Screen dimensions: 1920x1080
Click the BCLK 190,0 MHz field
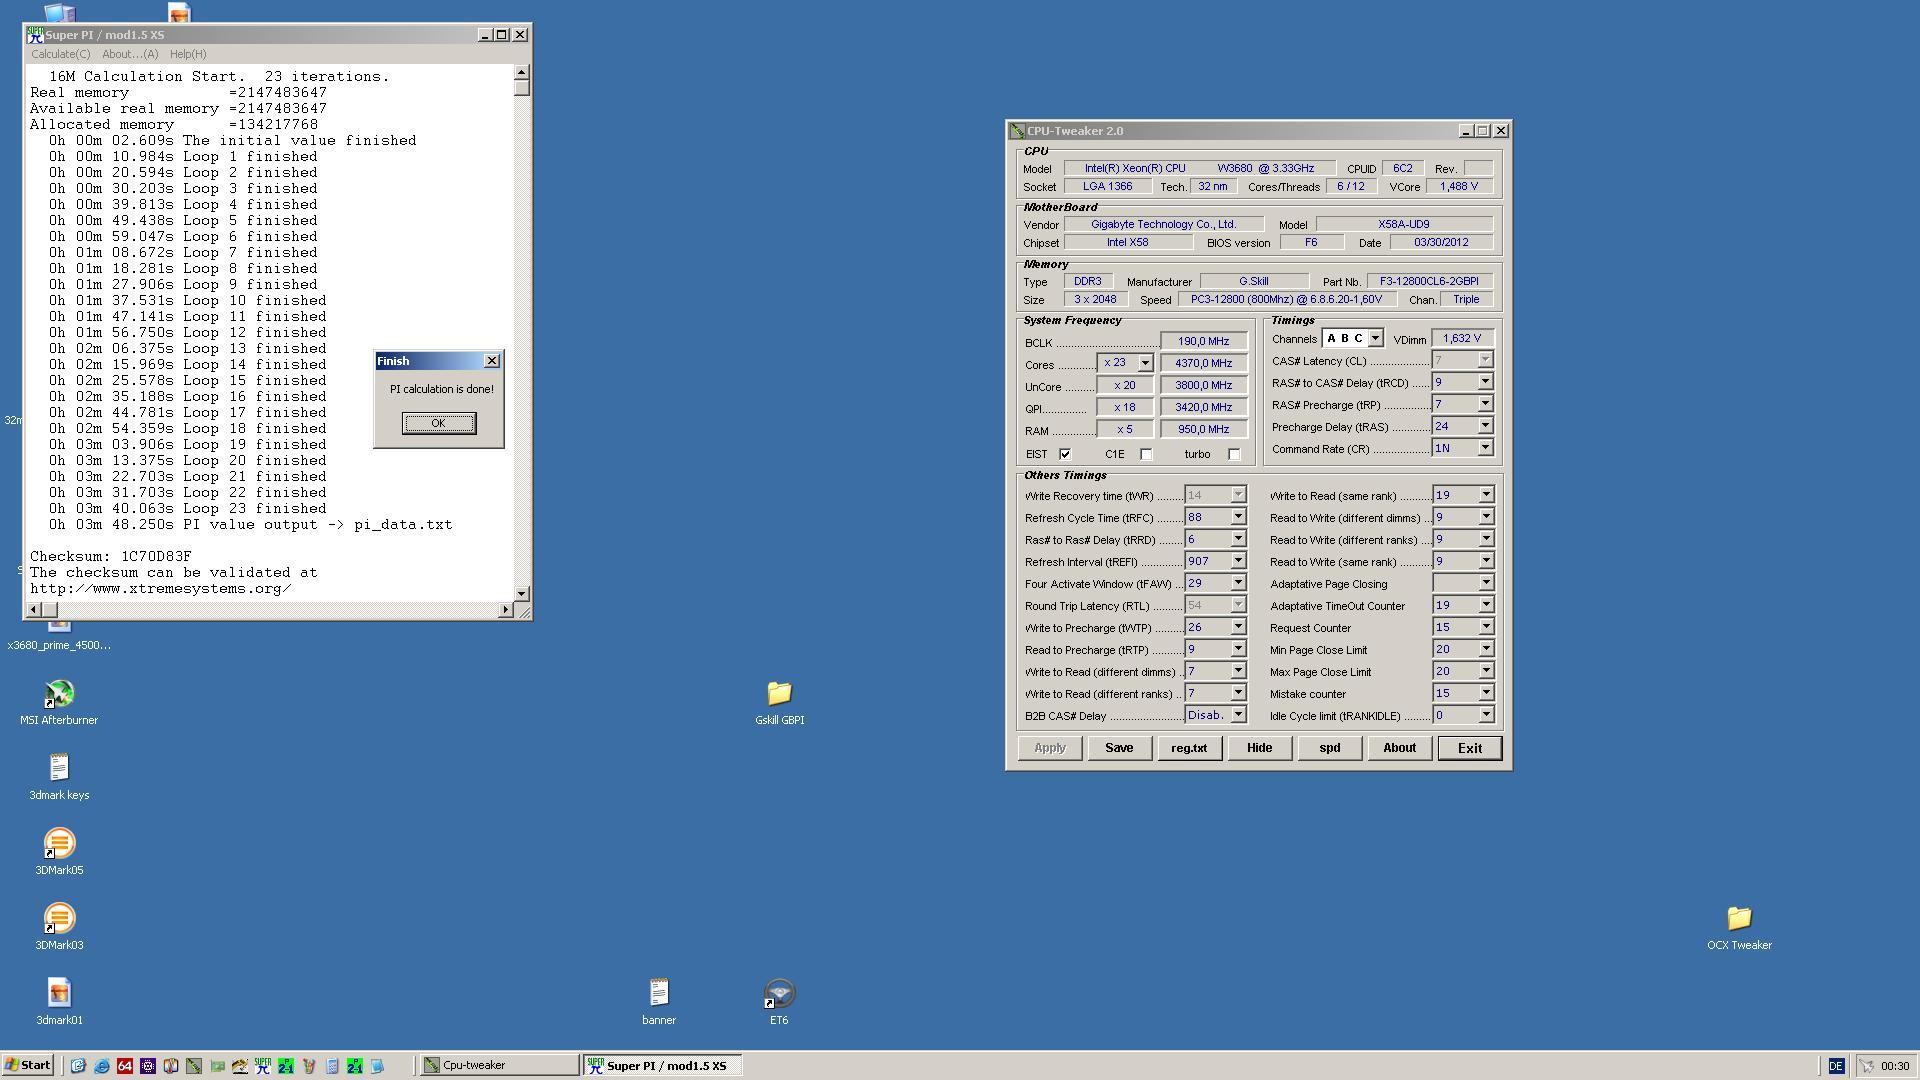1203,341
